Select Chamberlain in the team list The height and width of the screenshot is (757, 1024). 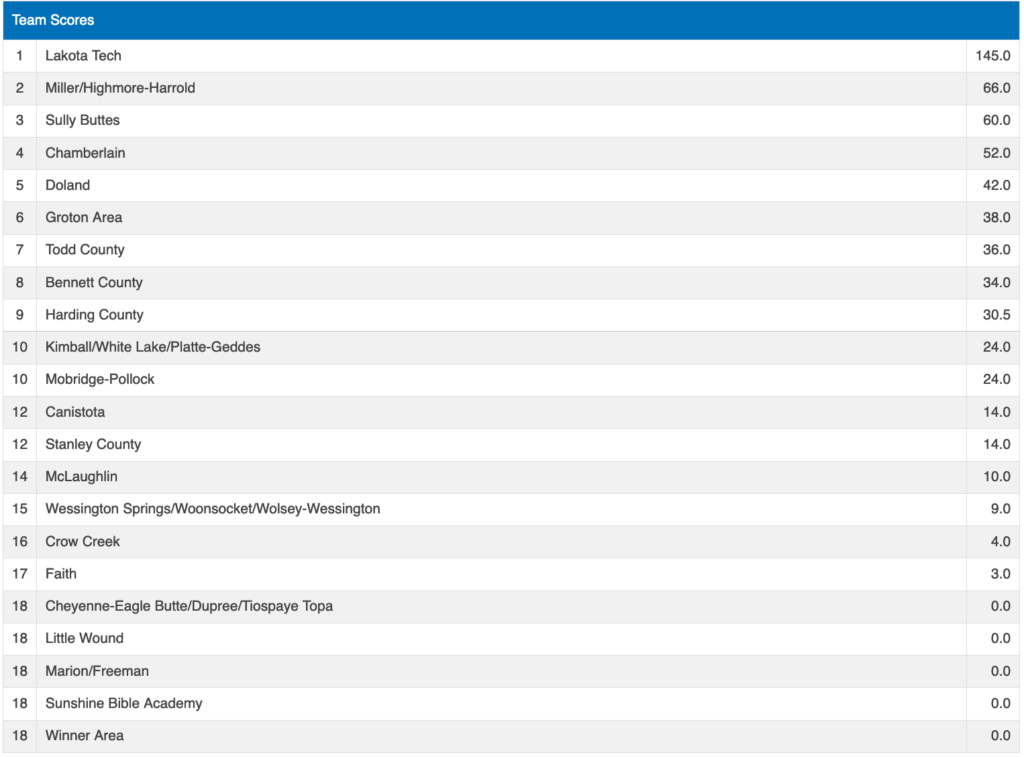[85, 153]
